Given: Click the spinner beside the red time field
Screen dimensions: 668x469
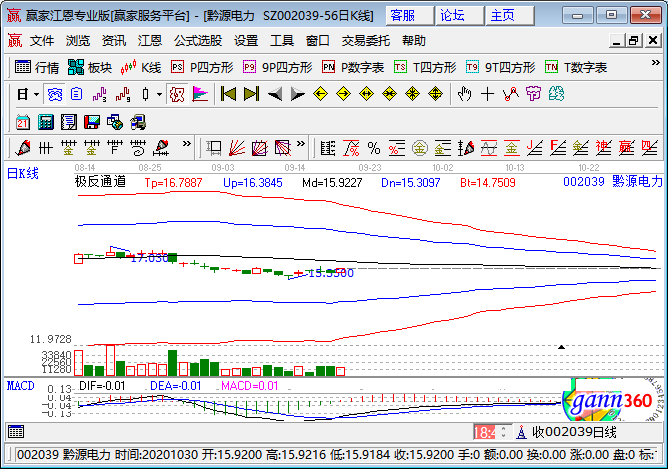Looking at the screenshot, I should pyautogui.click(x=504, y=432).
